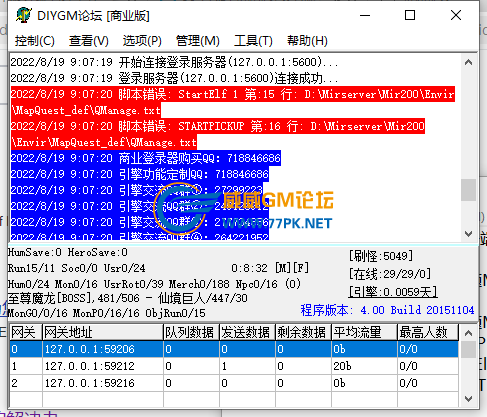Click the underlined 引擎:0.0059天 label

pyautogui.click(x=393, y=292)
